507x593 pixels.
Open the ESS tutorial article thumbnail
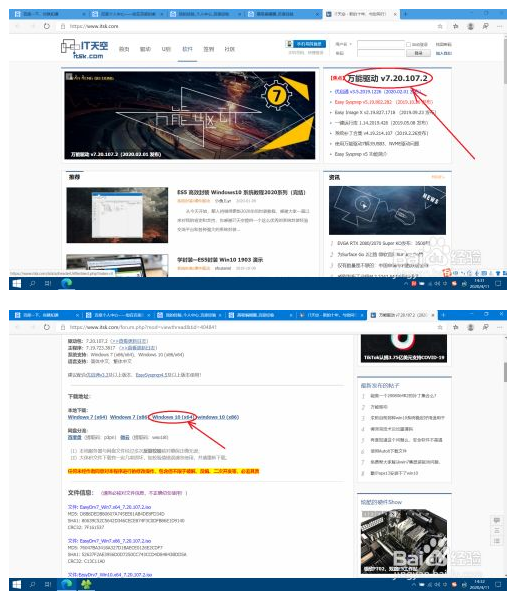(117, 215)
